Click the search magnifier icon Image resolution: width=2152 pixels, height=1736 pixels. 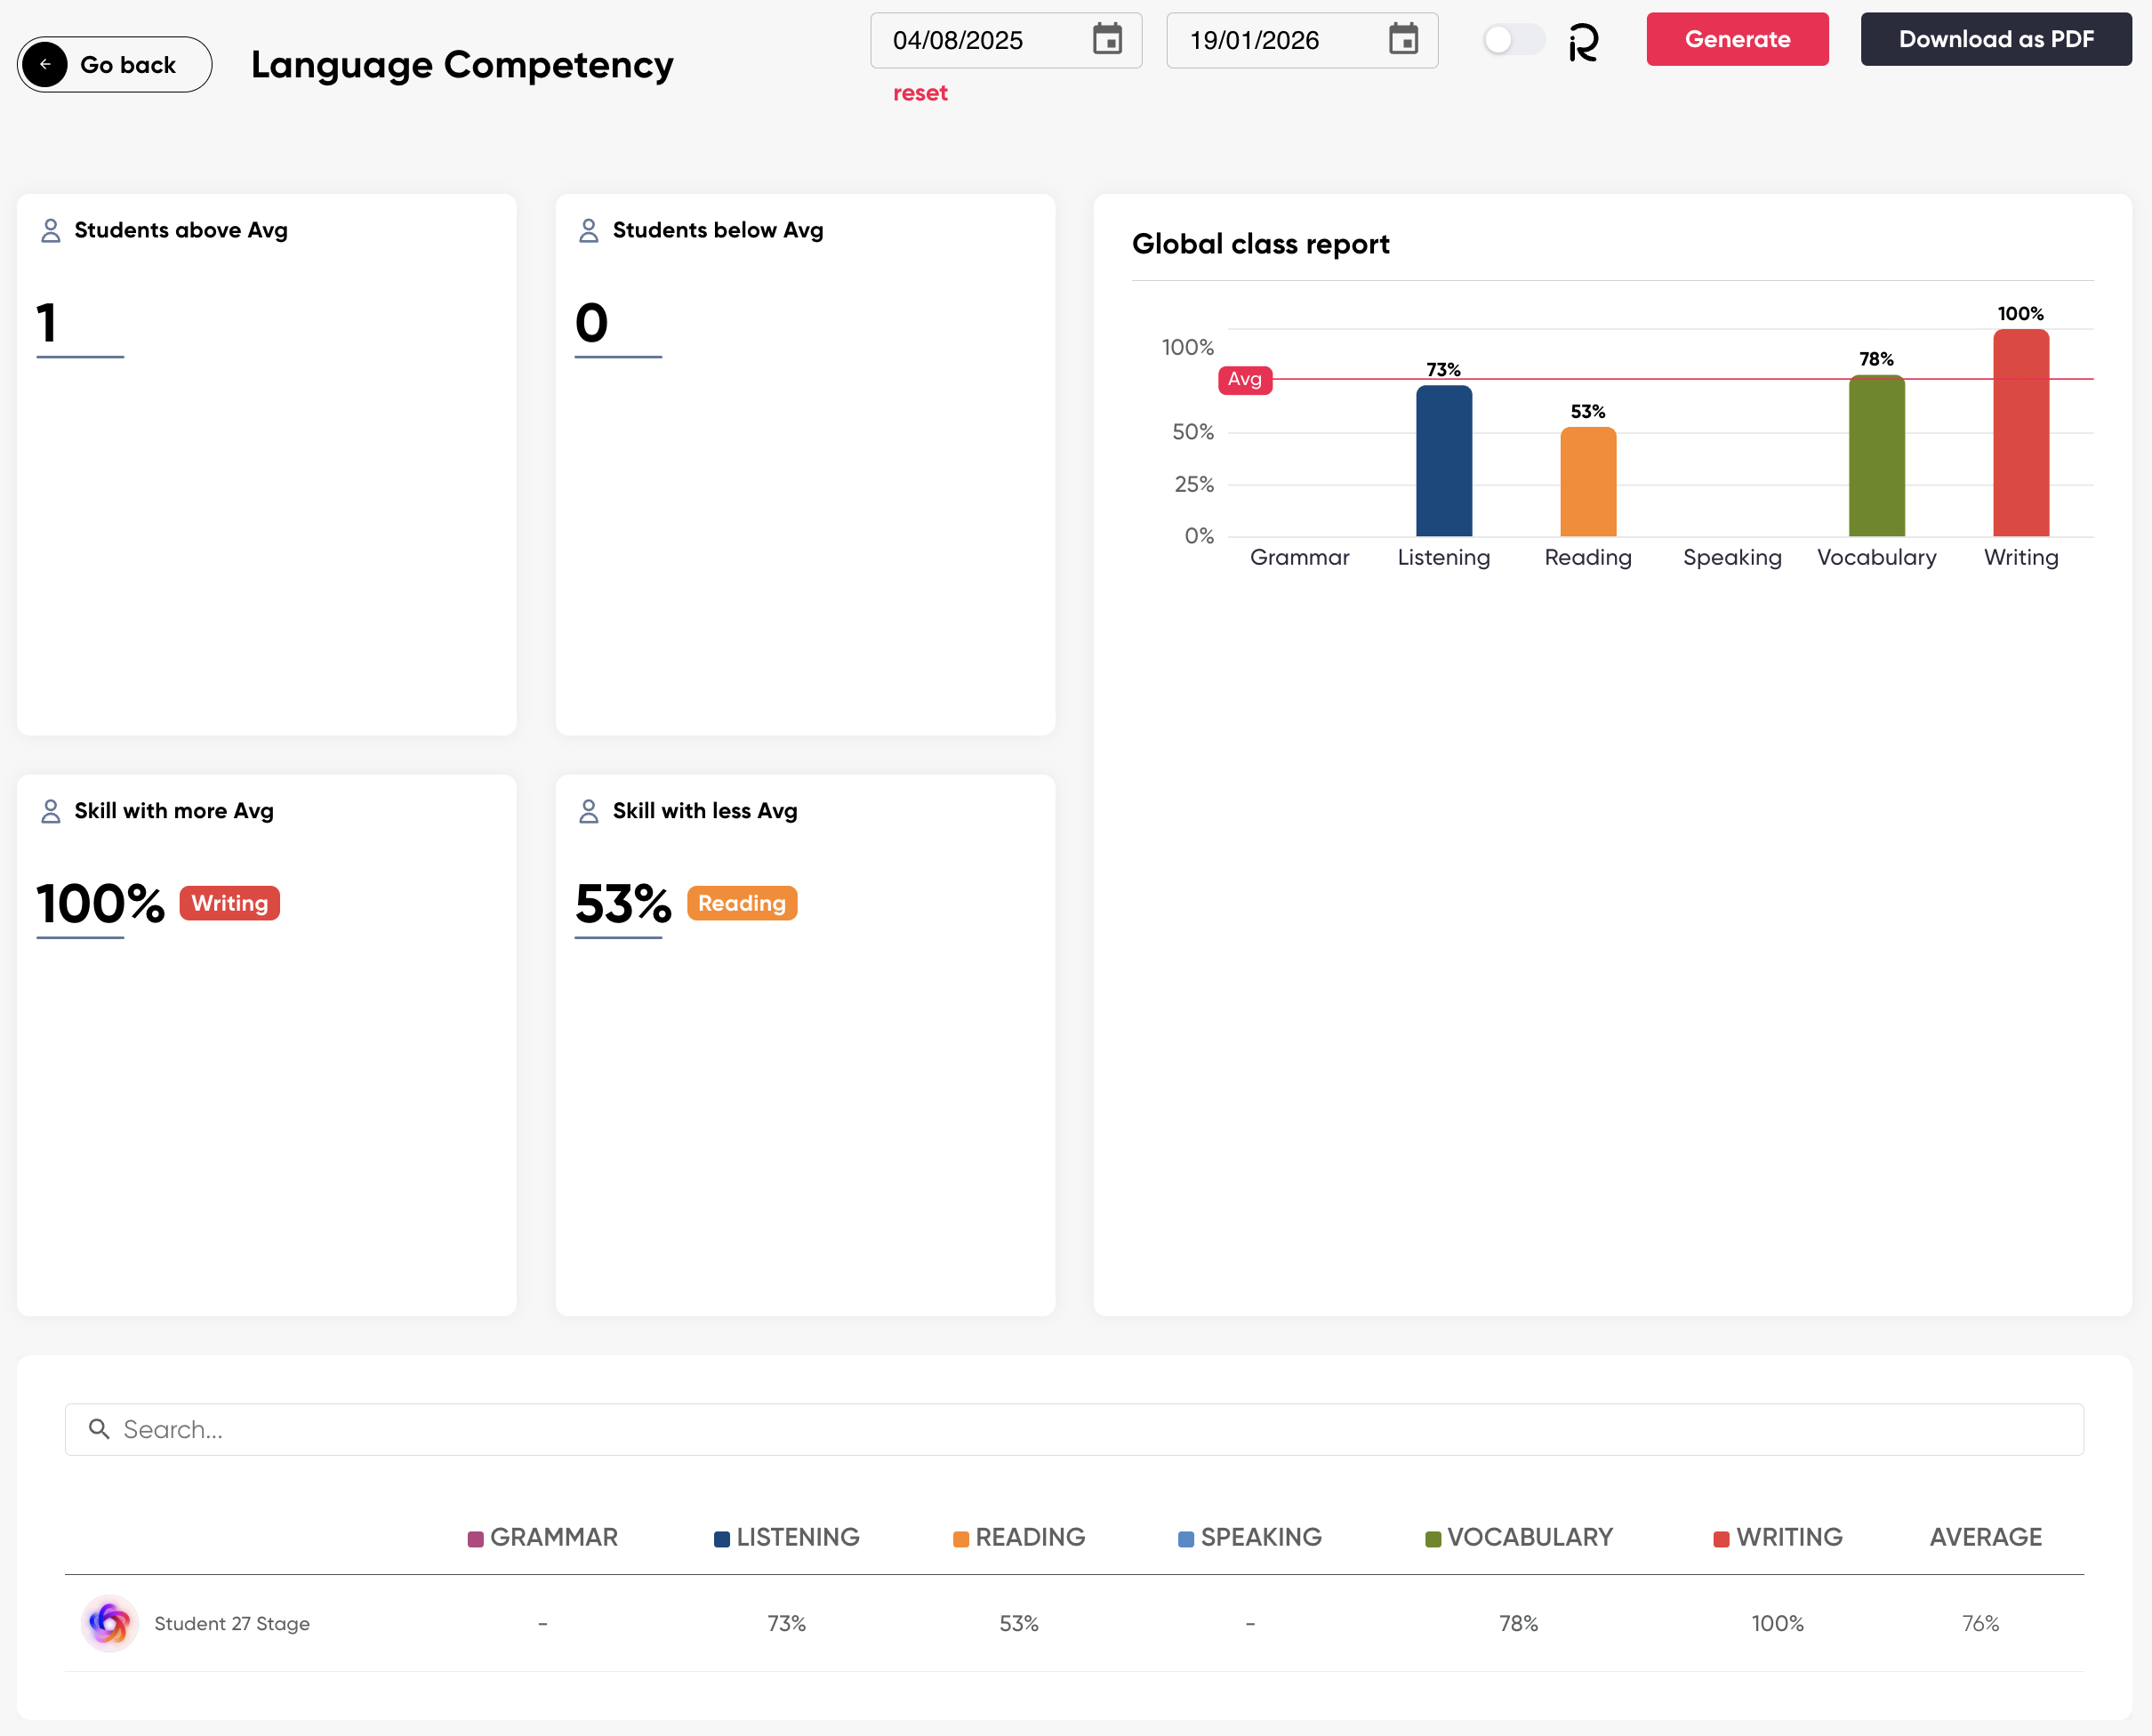[99, 1429]
